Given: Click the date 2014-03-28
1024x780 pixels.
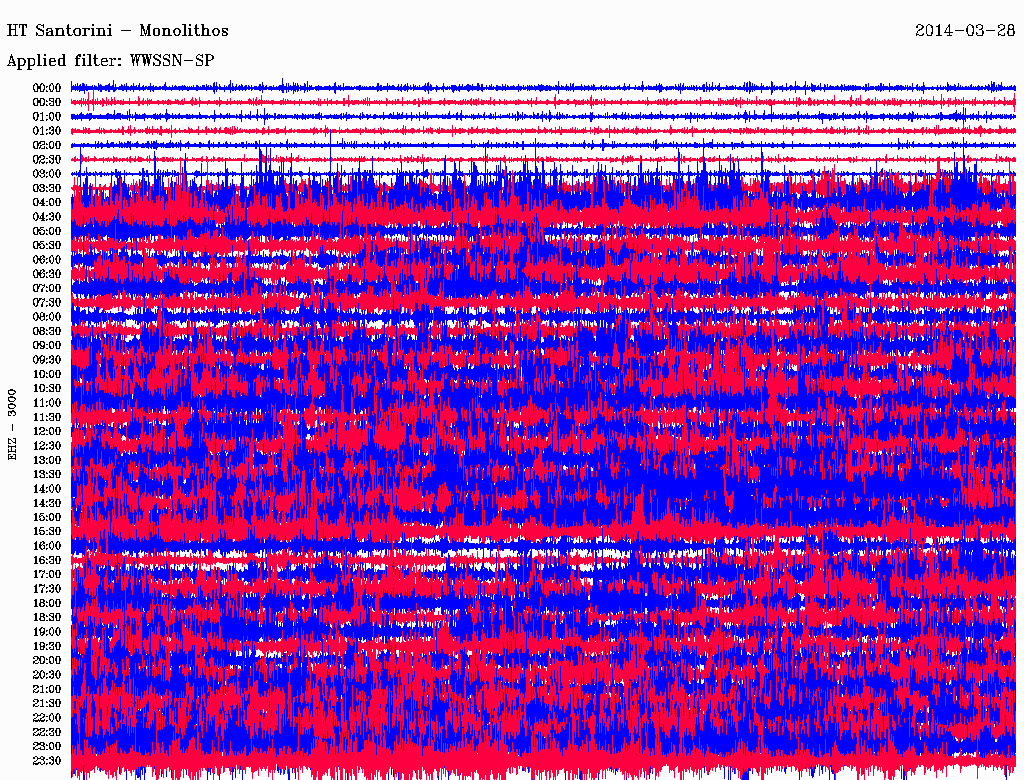Looking at the screenshot, I should (x=965, y=30).
